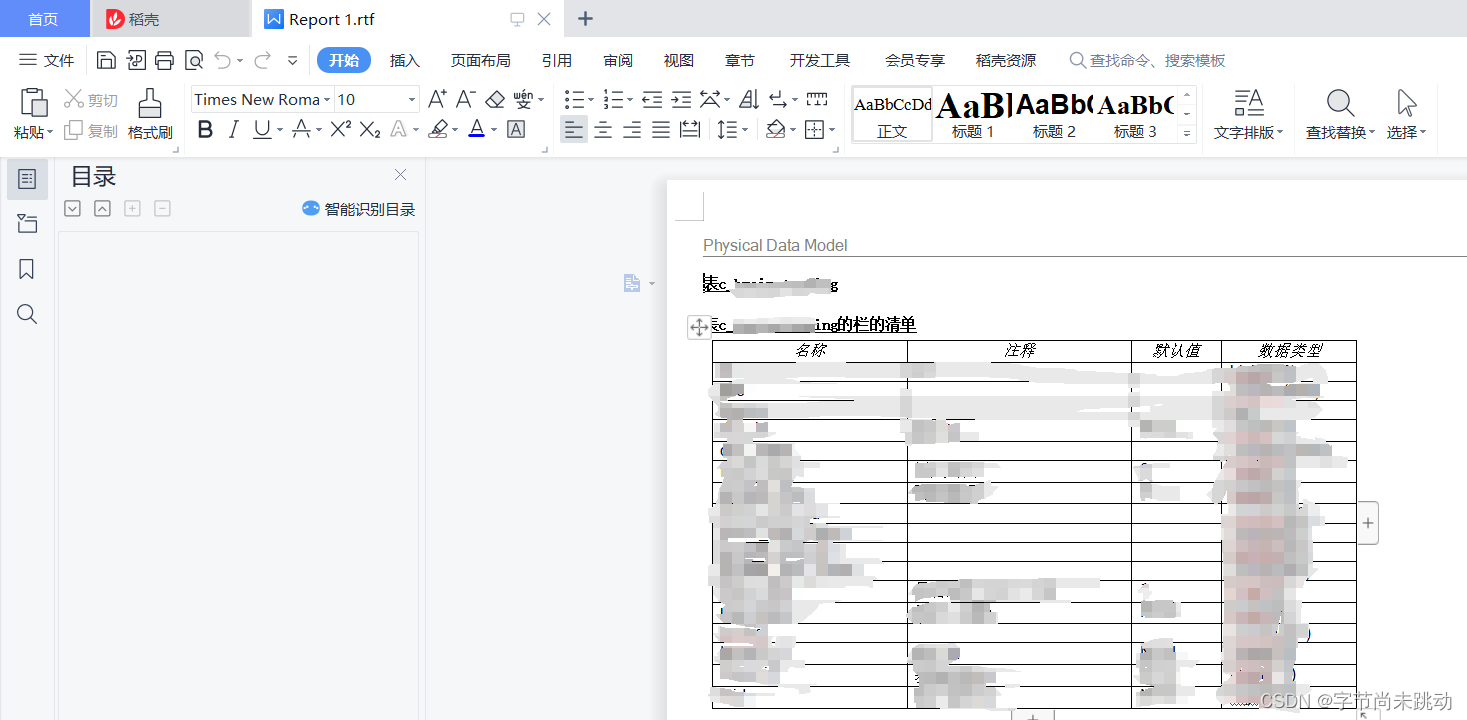Toggle Justify alignment
Screen dimensions: 1467x720
click(x=661, y=129)
